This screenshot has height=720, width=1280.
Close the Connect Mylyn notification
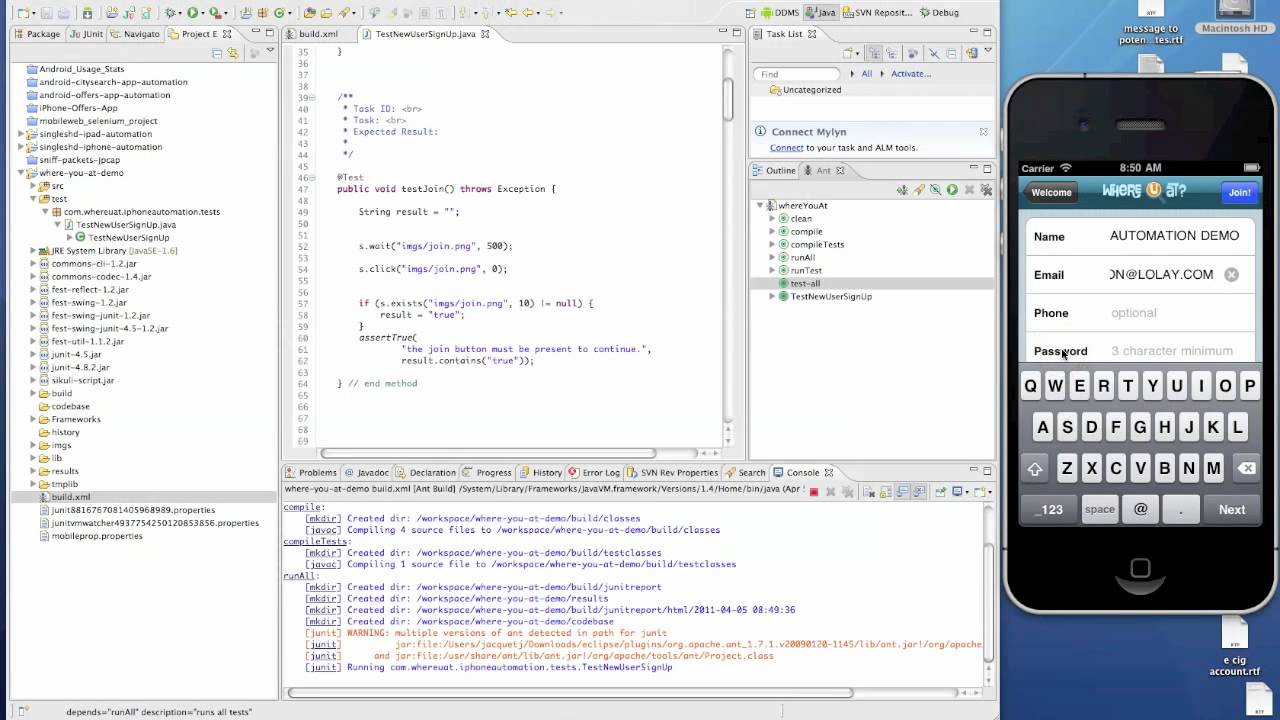click(983, 131)
